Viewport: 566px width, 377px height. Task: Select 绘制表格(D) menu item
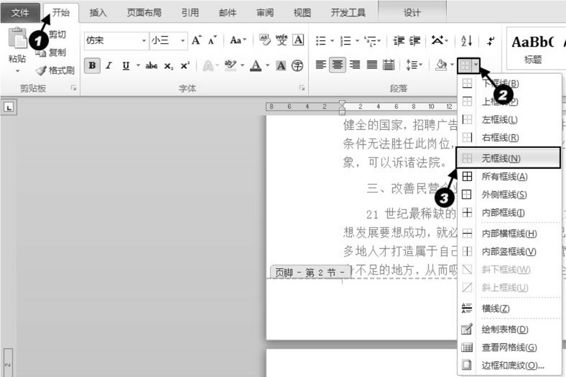509,329
